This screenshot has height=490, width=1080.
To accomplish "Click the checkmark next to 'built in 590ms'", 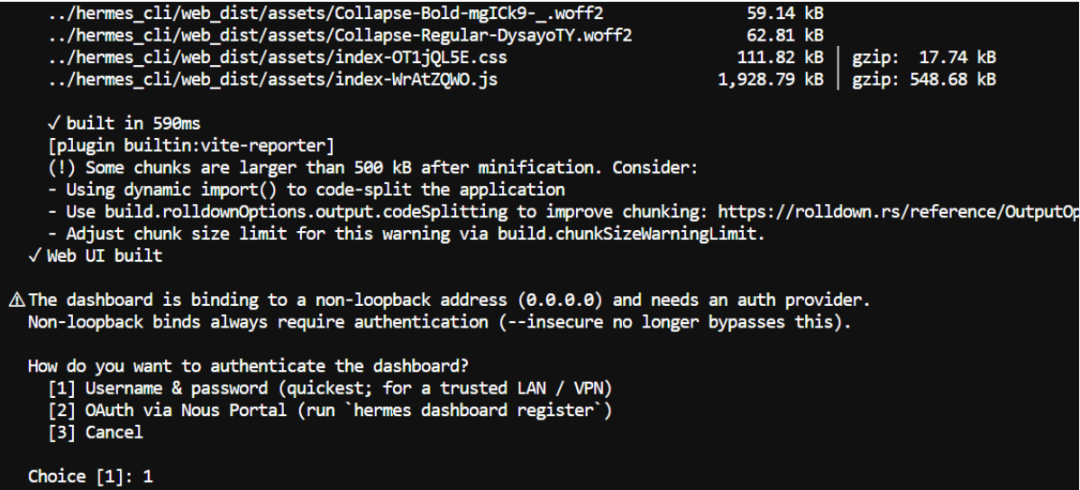I will click(54, 124).
